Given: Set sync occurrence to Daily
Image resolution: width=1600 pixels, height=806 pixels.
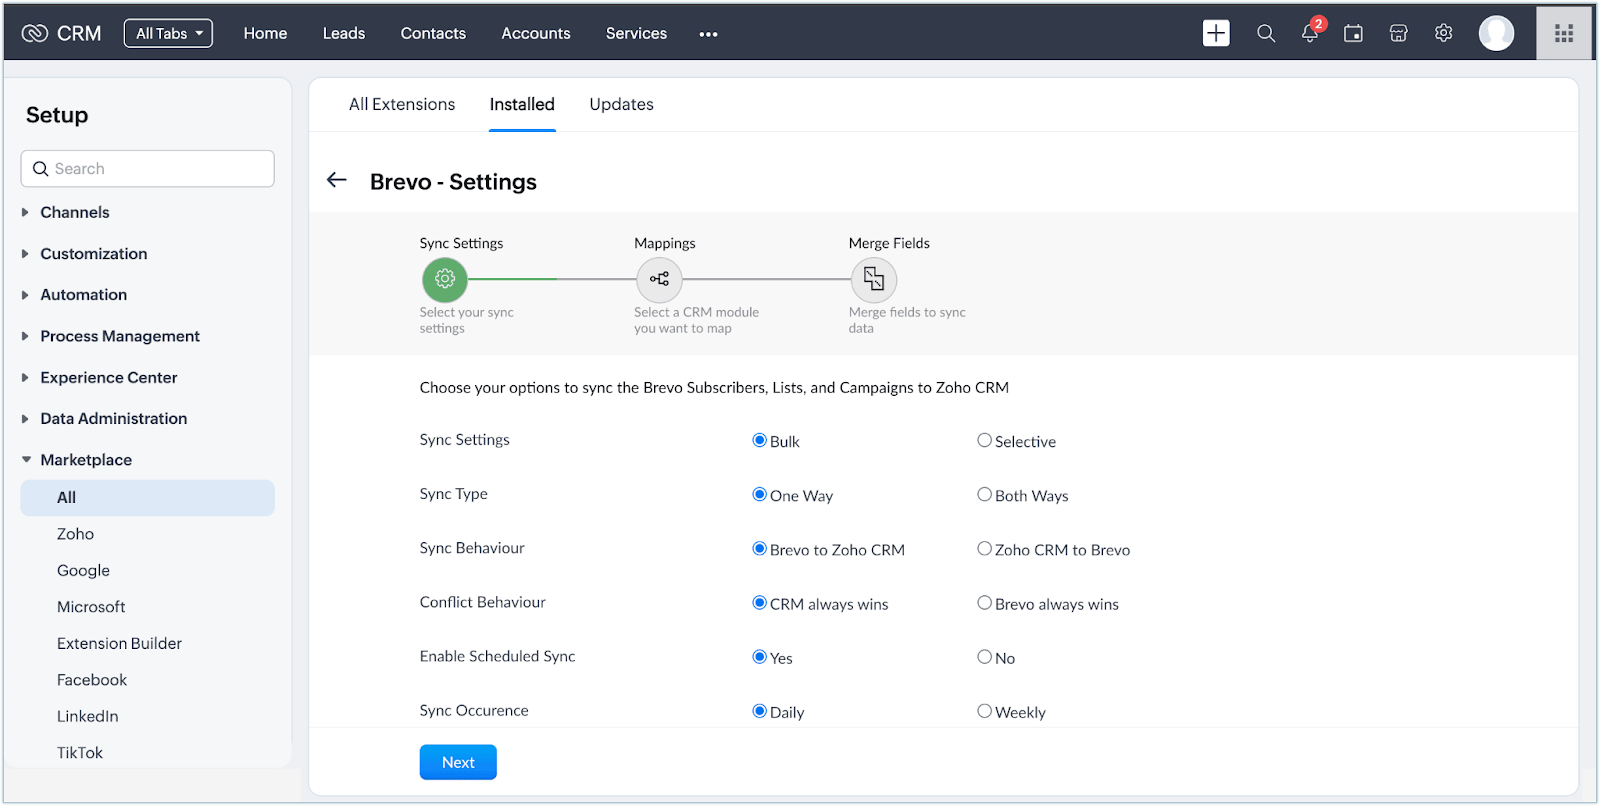Looking at the screenshot, I should (x=759, y=711).
